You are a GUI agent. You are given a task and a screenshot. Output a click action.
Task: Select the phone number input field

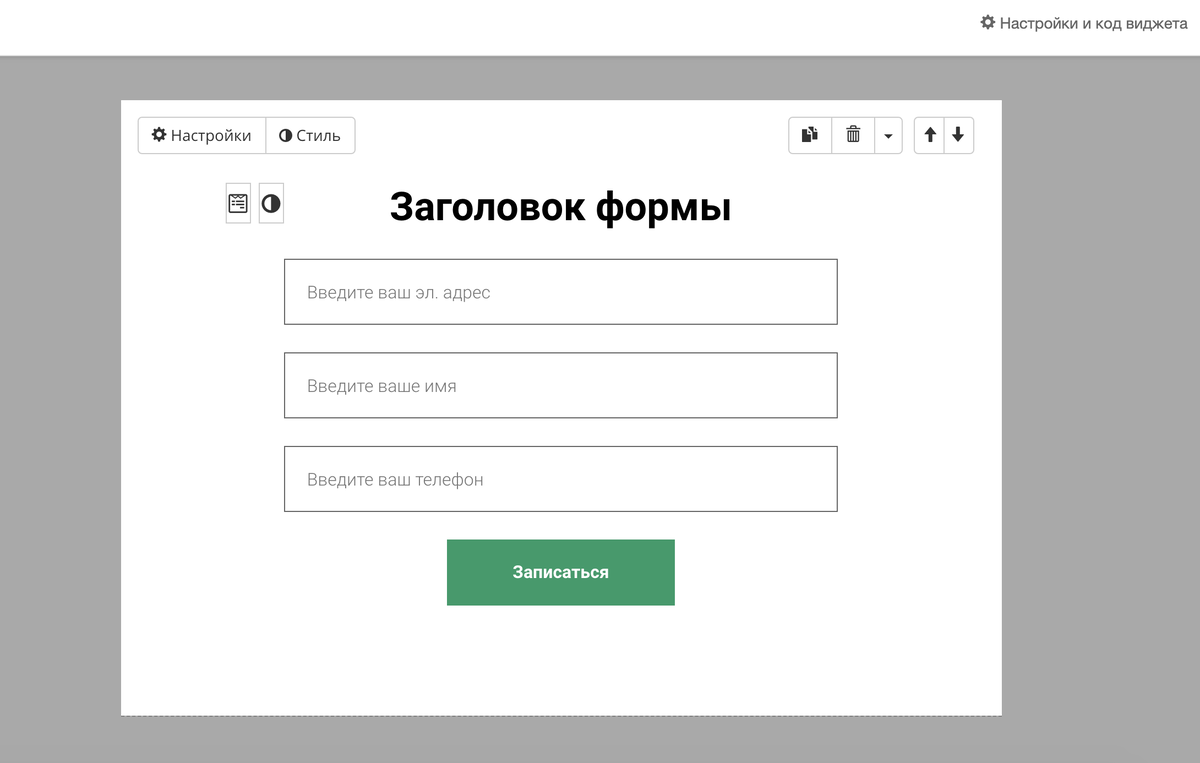tap(560, 479)
